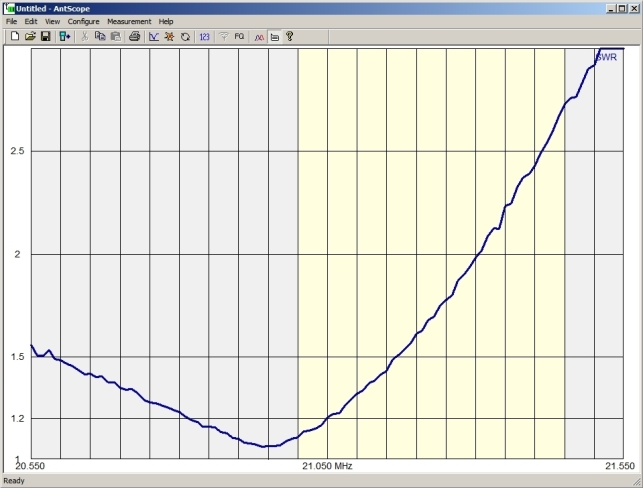
Task: Minimize the AntScope window
Action: [611, 8]
